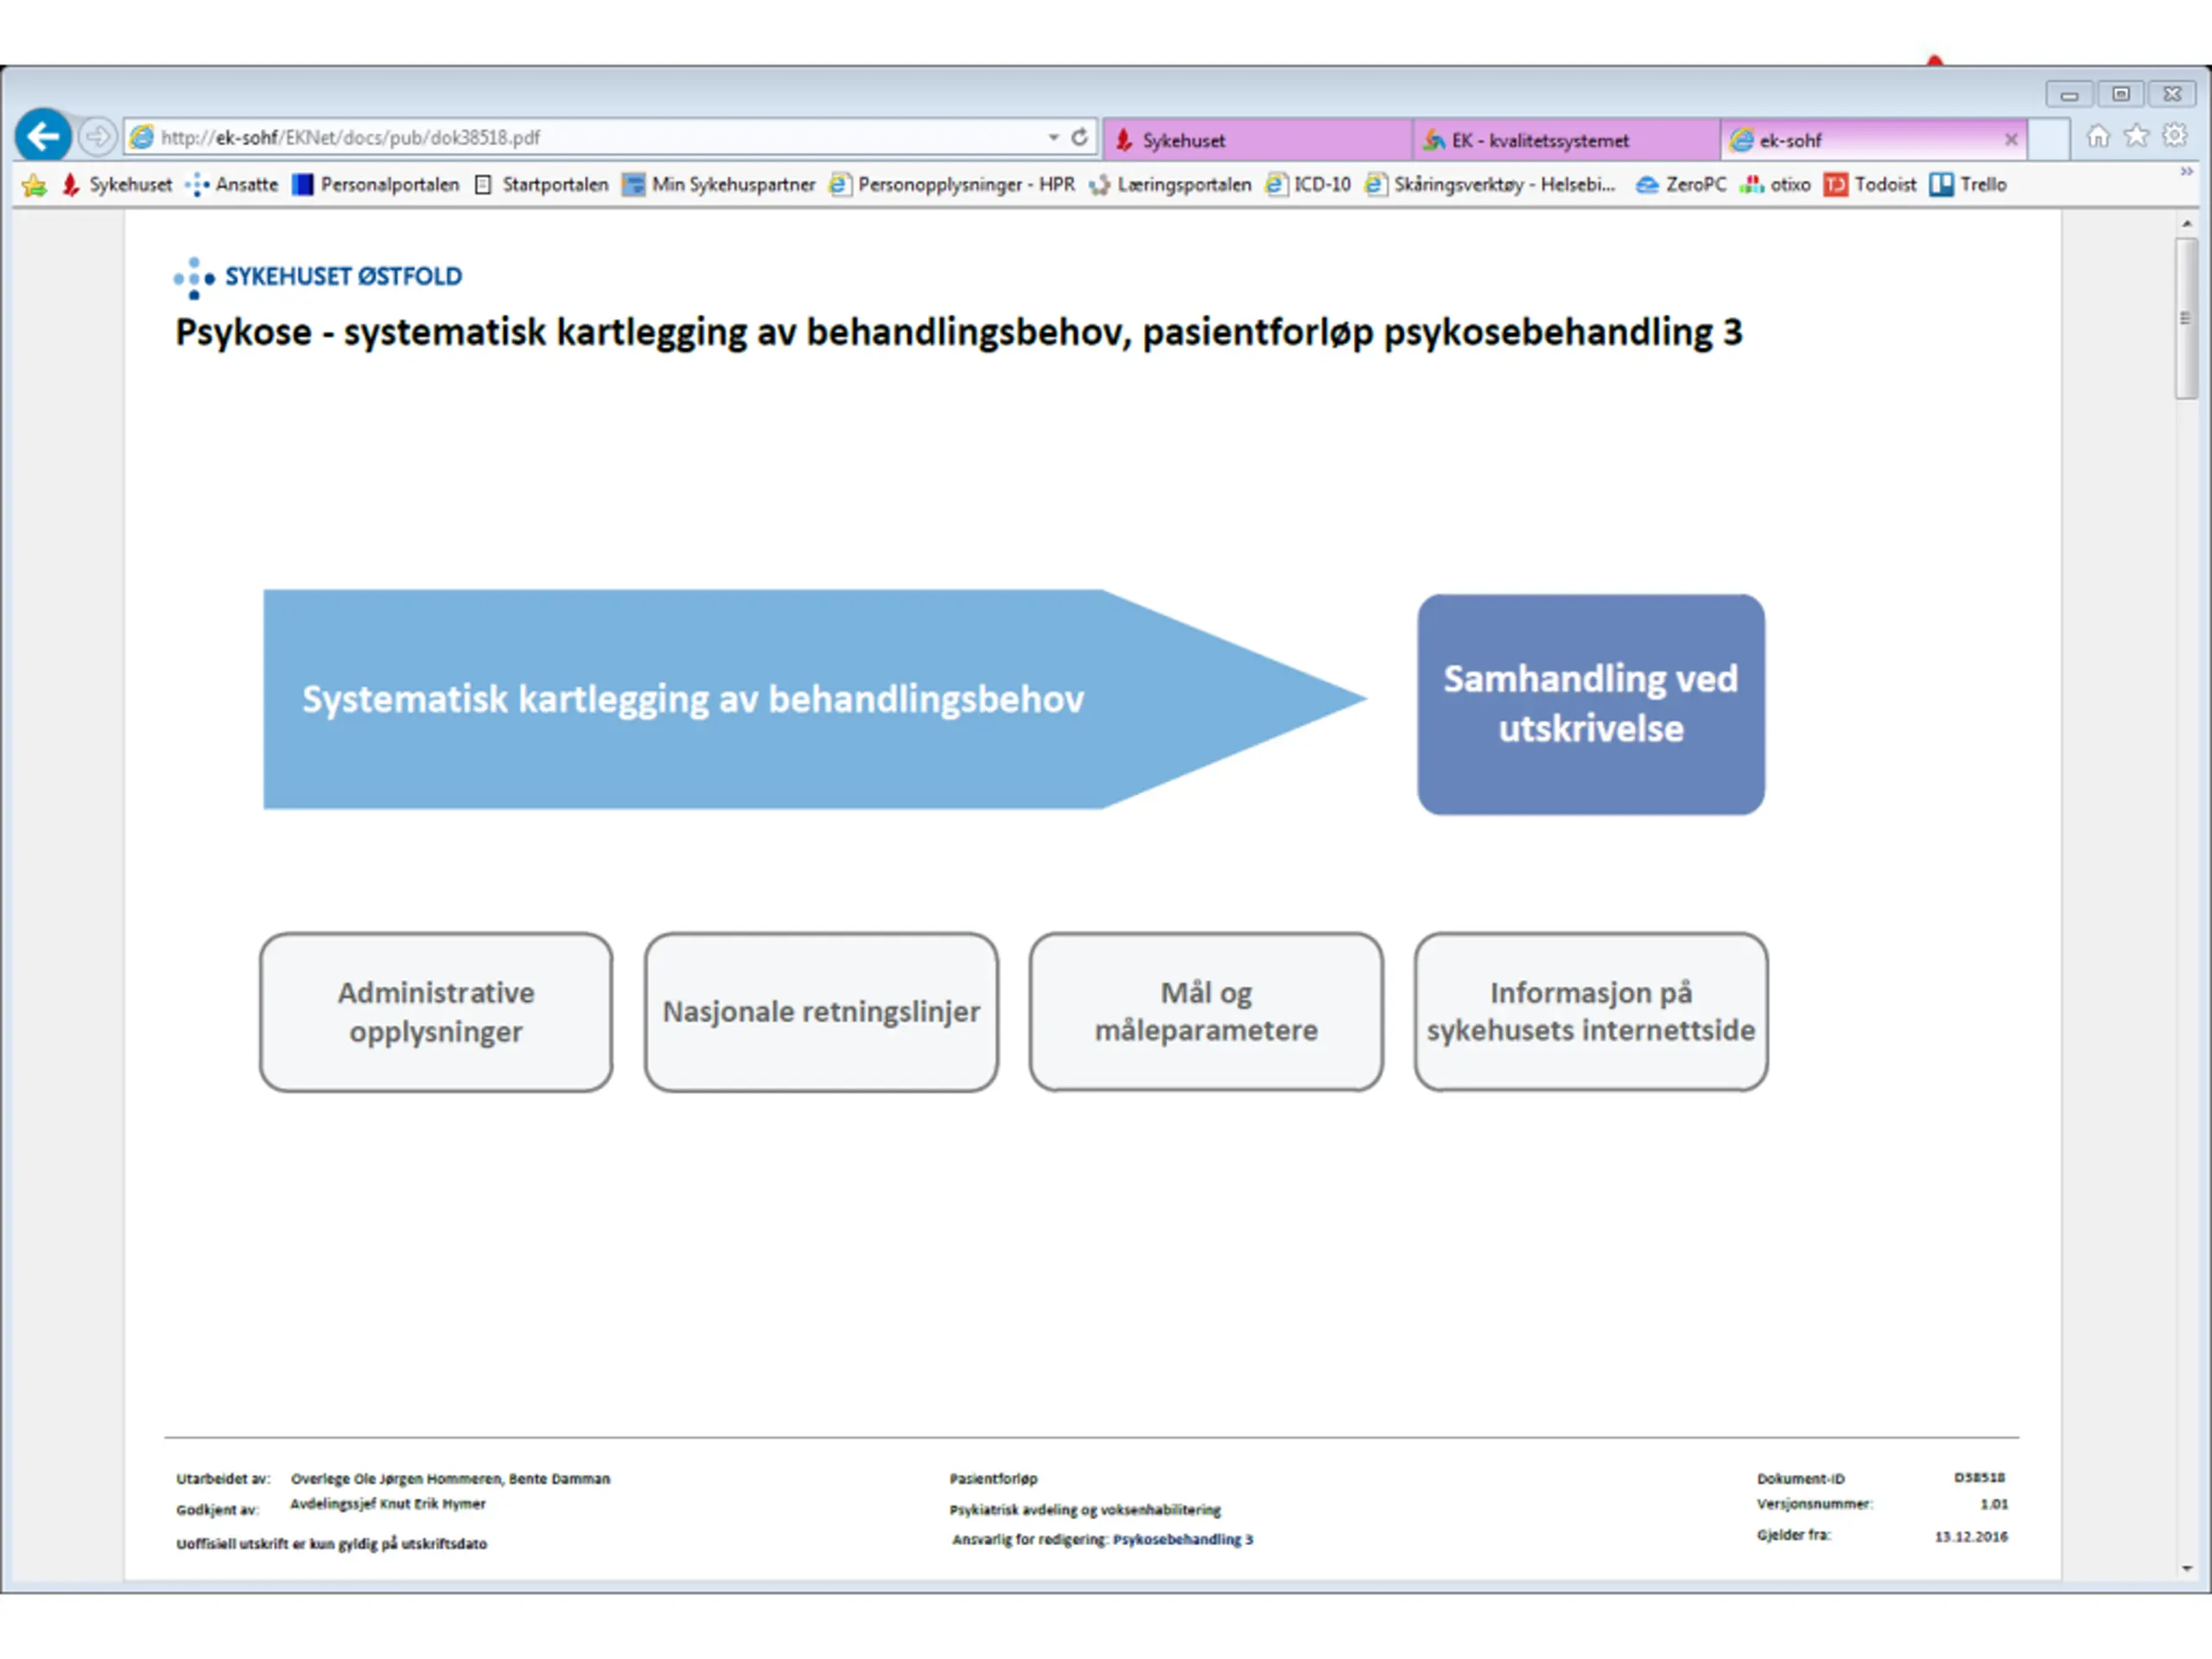Click the Psykosebehandling 3 footer link

point(1182,1539)
